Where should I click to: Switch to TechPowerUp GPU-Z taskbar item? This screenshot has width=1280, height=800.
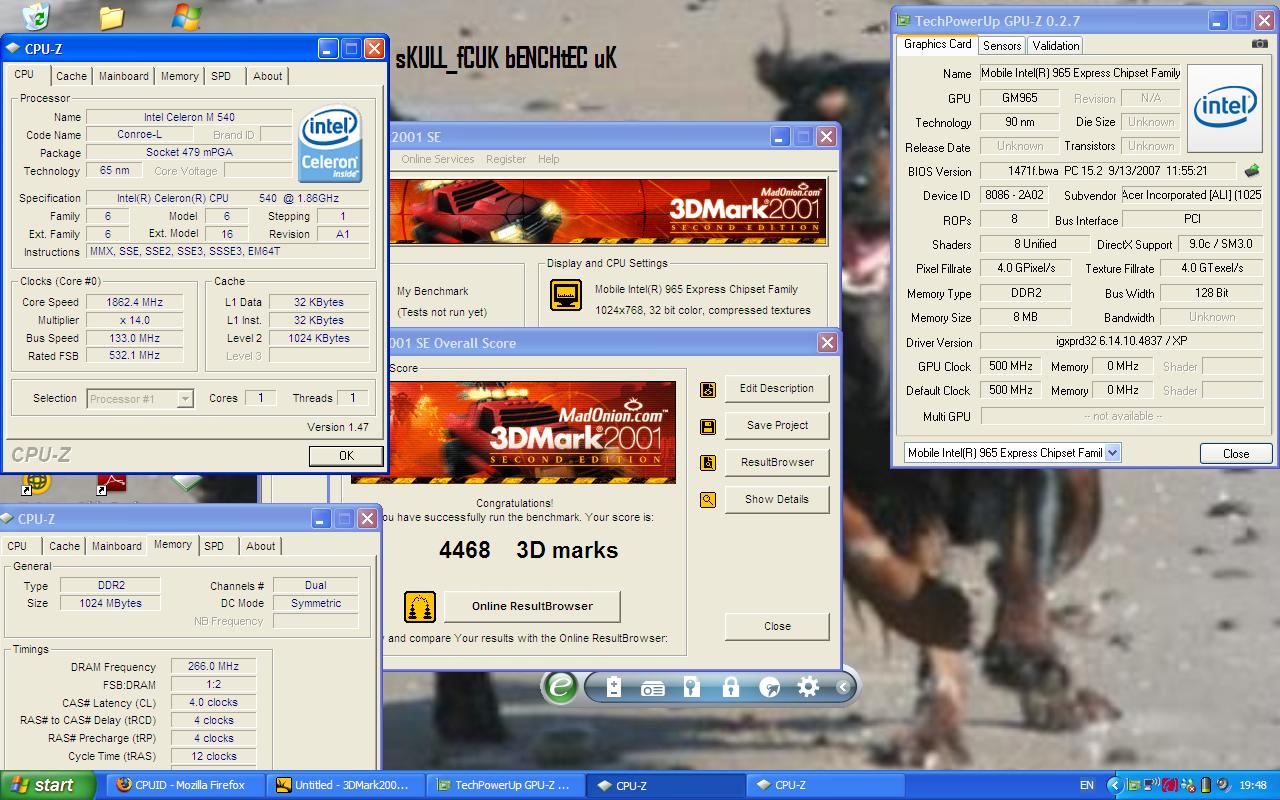(506, 786)
